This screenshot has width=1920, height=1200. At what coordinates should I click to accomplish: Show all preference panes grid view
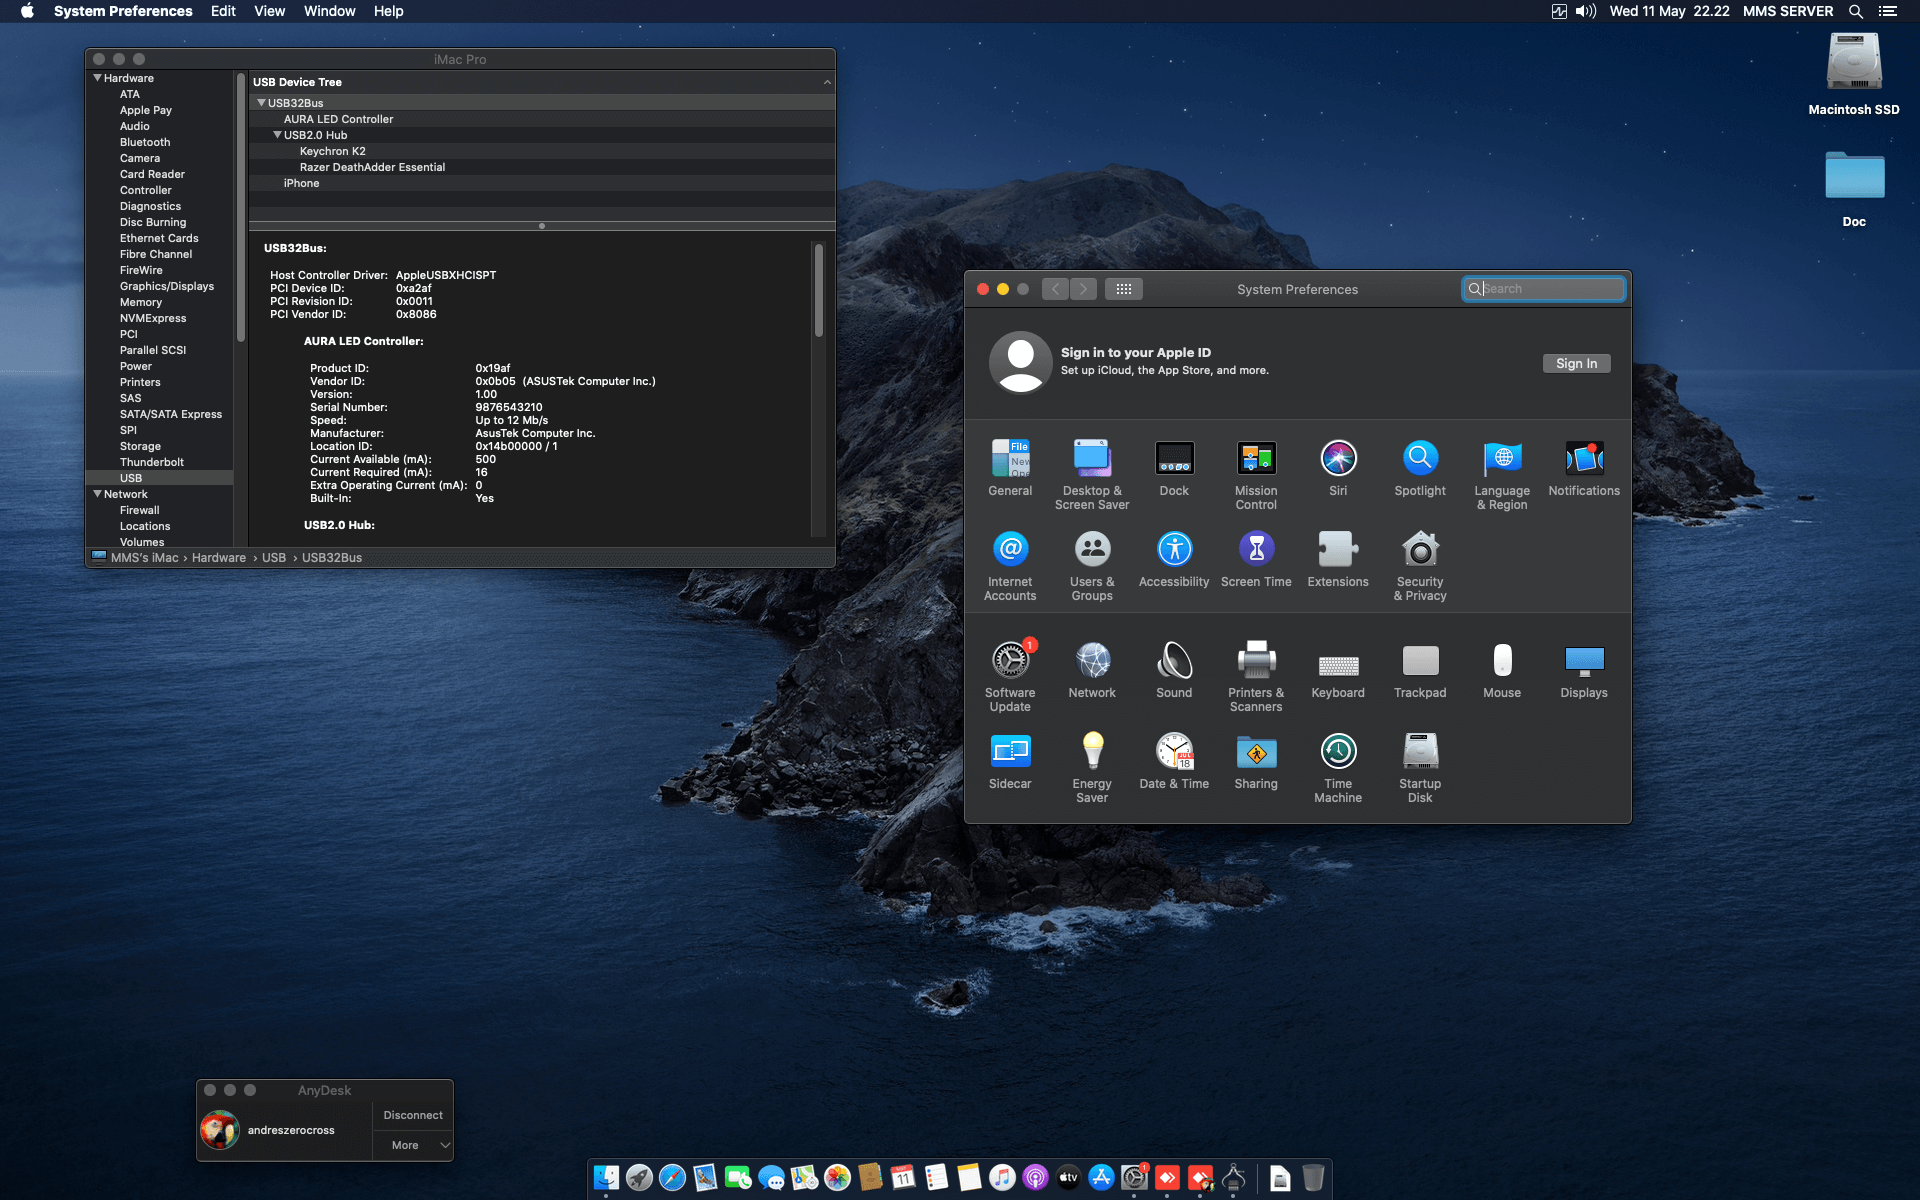[1123, 288]
